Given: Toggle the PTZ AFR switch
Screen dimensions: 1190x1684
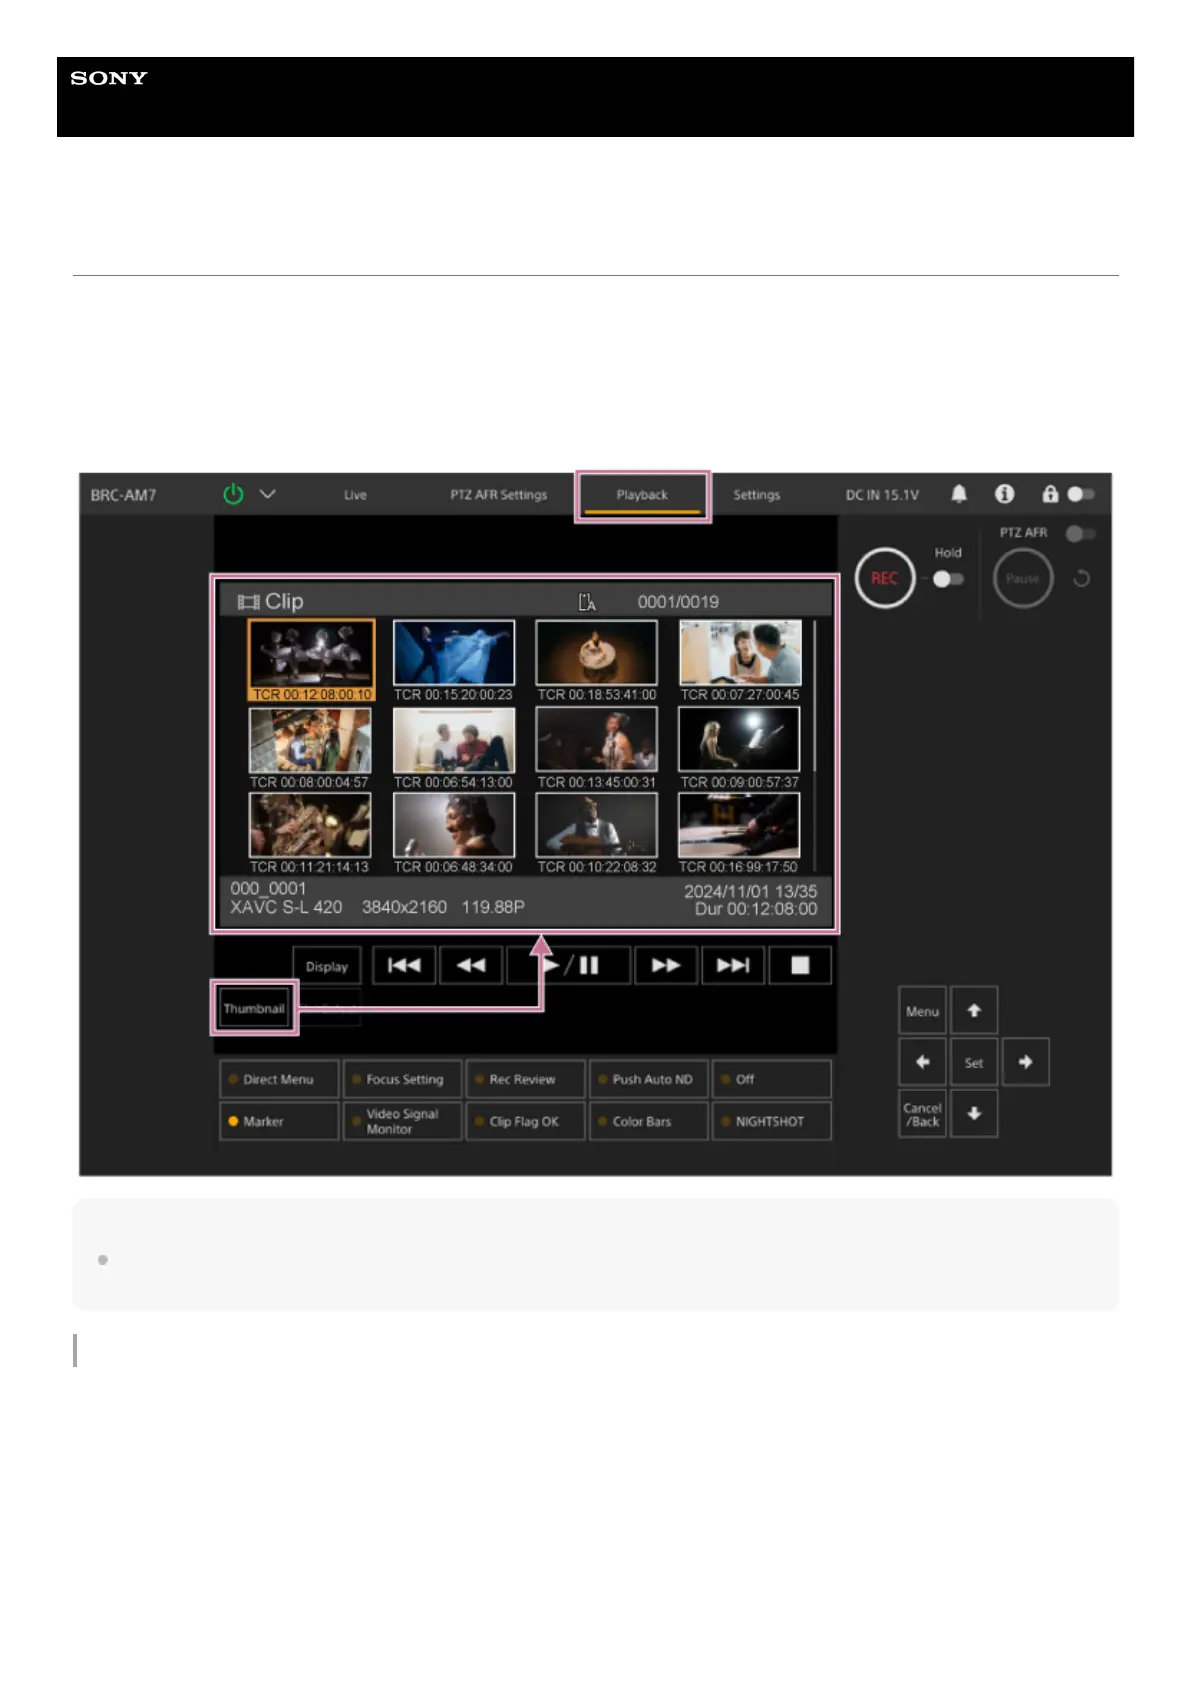Looking at the screenshot, I should 1080,534.
